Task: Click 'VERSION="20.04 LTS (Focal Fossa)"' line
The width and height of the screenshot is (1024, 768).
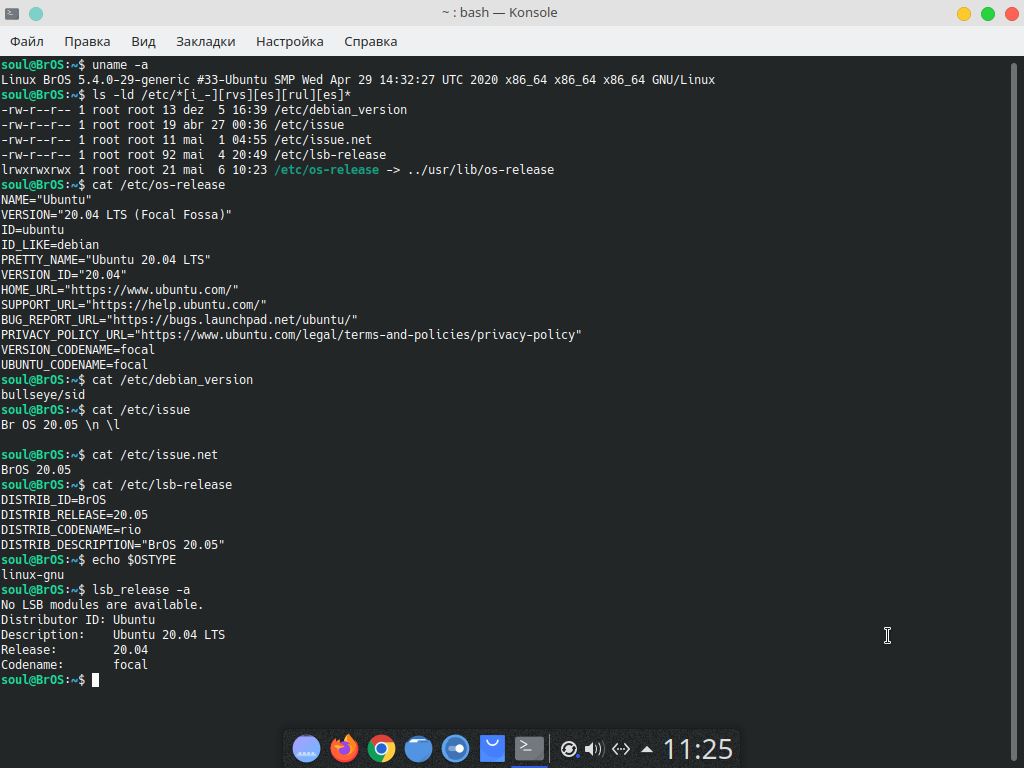Action: coord(116,215)
